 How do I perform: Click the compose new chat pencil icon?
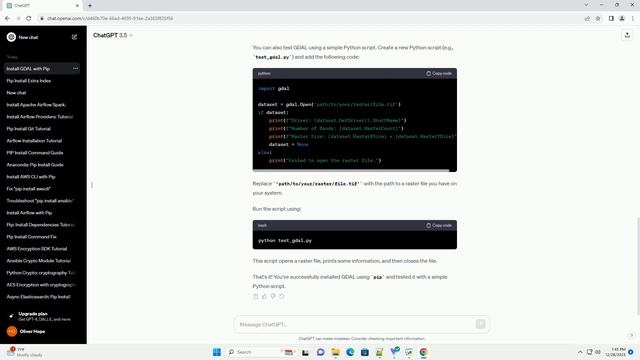74,37
